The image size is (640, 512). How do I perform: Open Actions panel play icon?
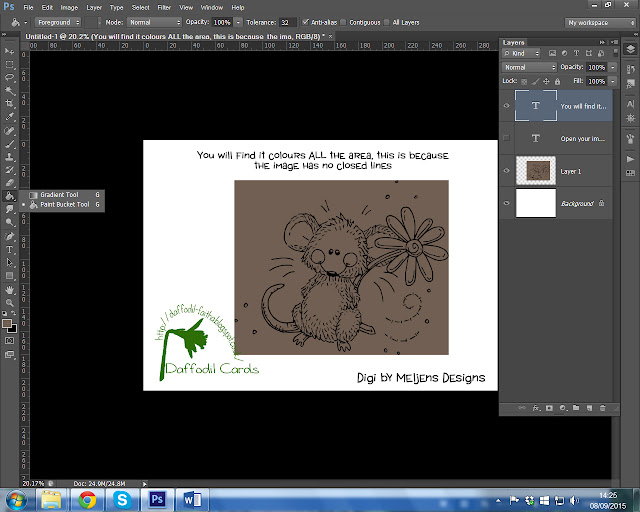coord(630,159)
